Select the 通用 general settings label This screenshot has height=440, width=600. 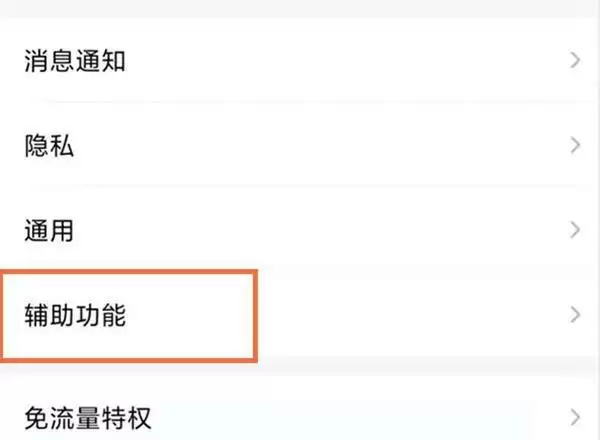pos(49,231)
